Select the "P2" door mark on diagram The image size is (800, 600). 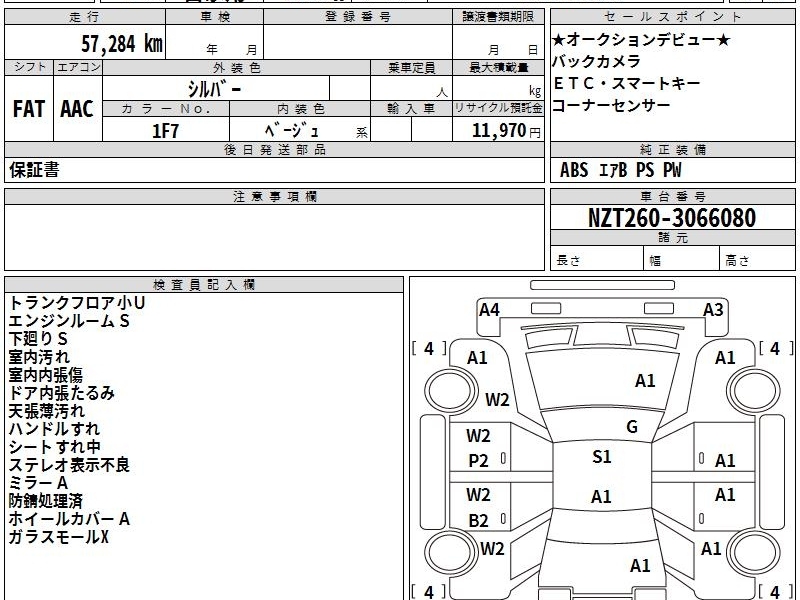[x=479, y=461]
